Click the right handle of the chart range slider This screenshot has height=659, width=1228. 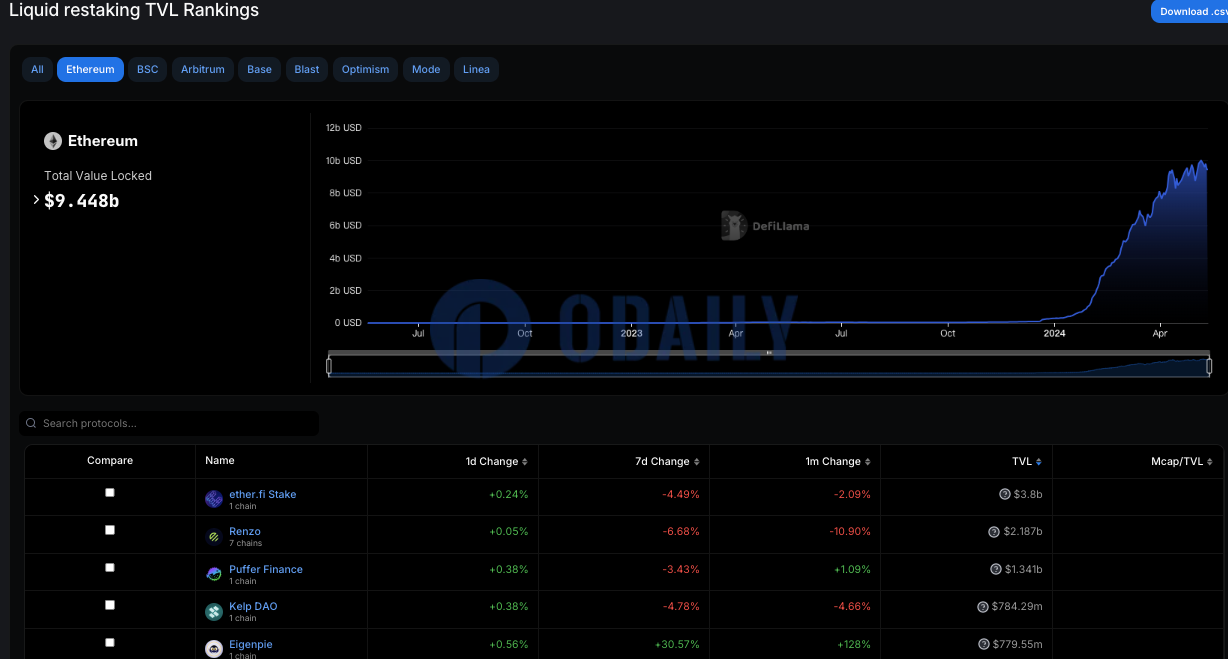pos(1209,367)
